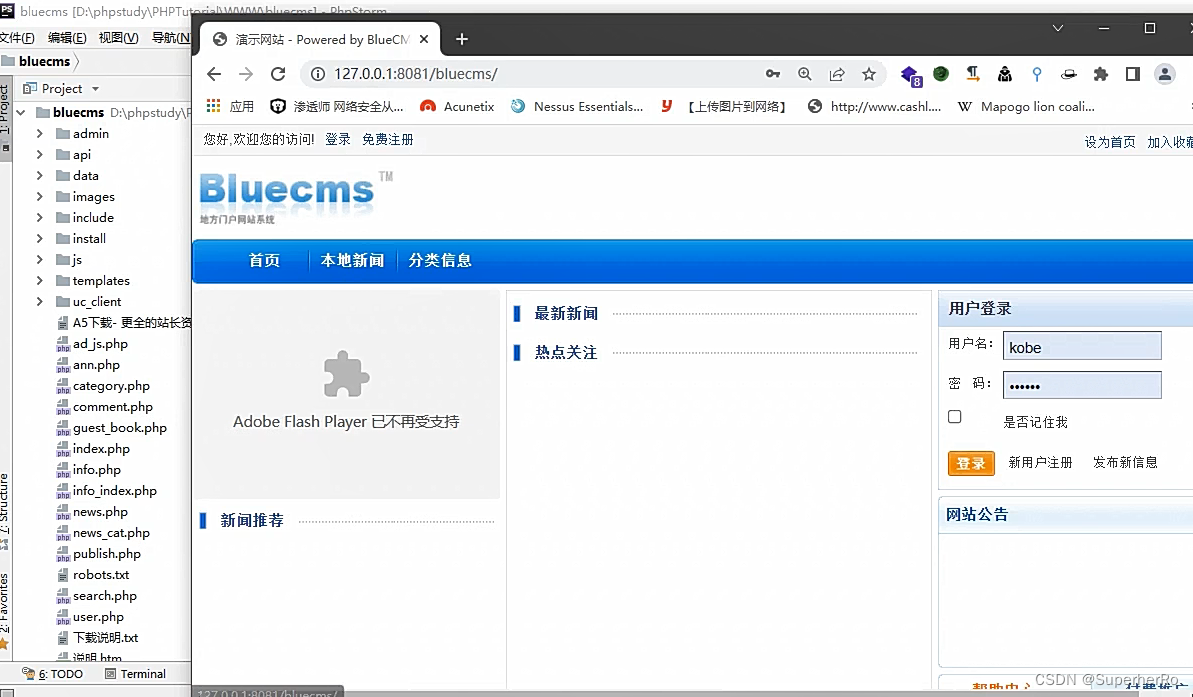This screenshot has width=1193, height=697.
Task: Expand the images folder
Action: tap(40, 196)
